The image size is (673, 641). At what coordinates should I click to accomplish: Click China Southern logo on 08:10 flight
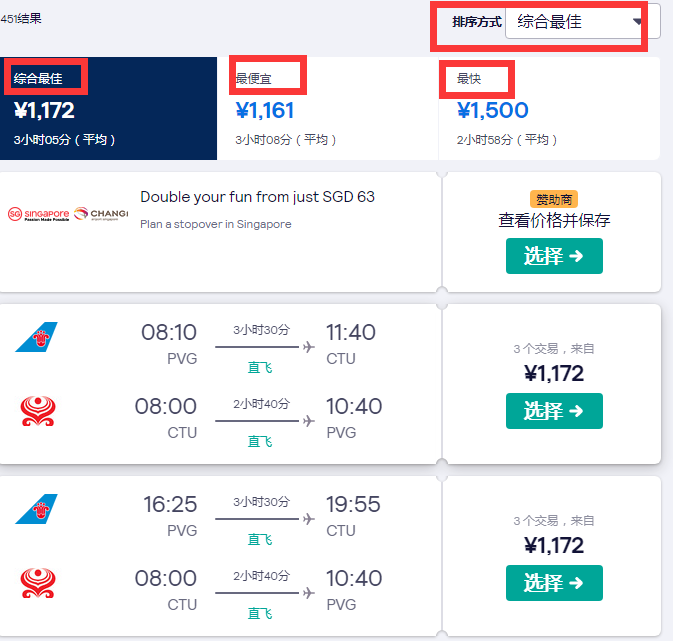coord(36,337)
